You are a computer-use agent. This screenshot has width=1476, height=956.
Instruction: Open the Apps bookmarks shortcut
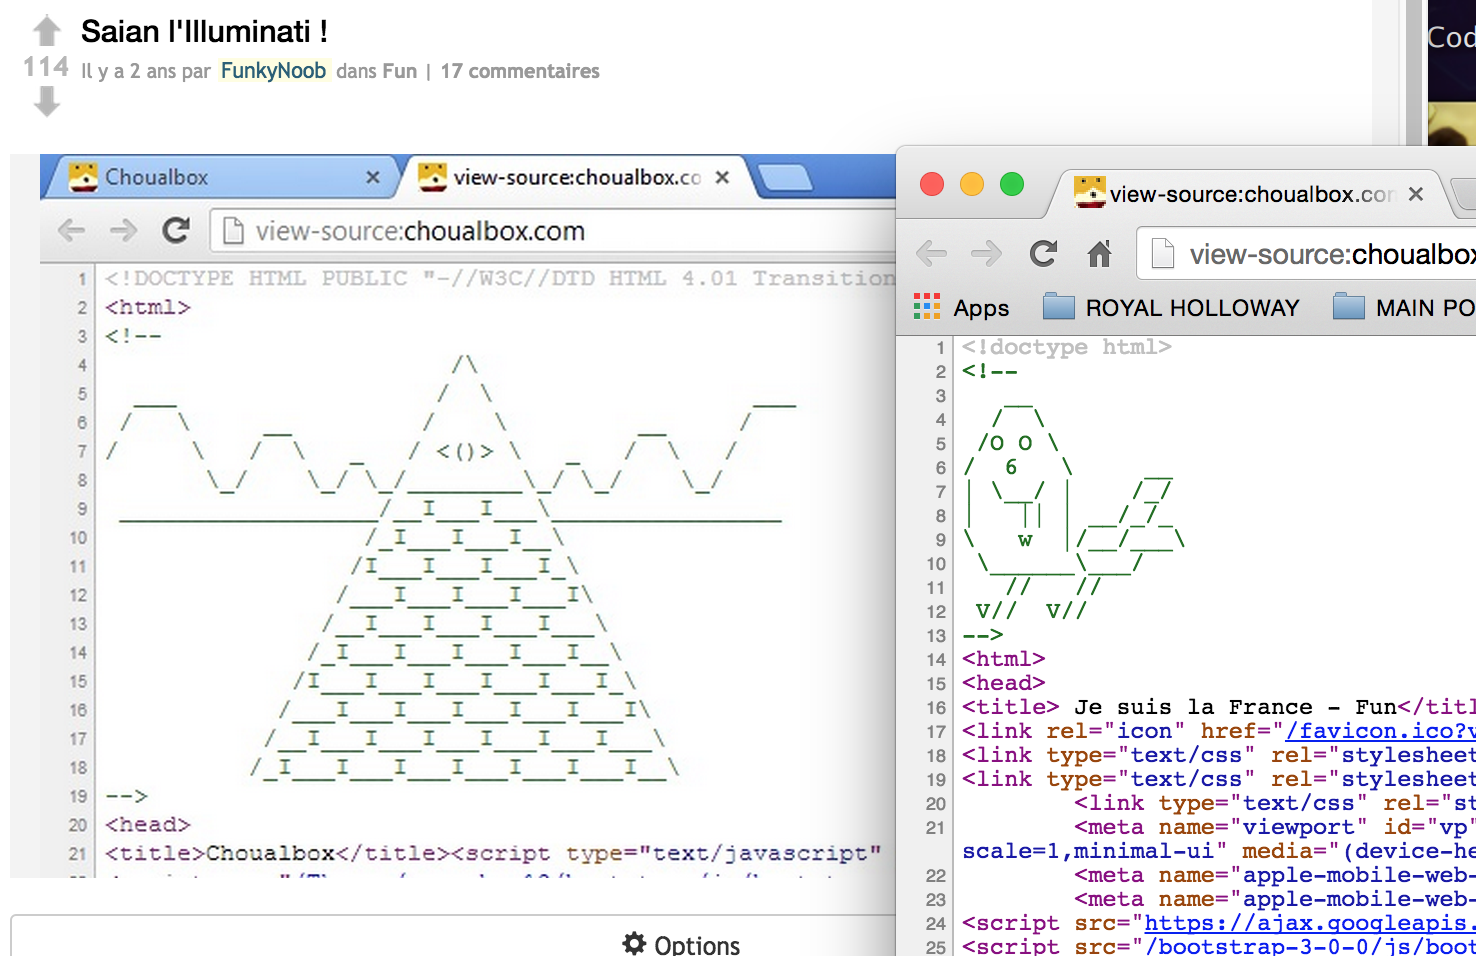pos(961,308)
